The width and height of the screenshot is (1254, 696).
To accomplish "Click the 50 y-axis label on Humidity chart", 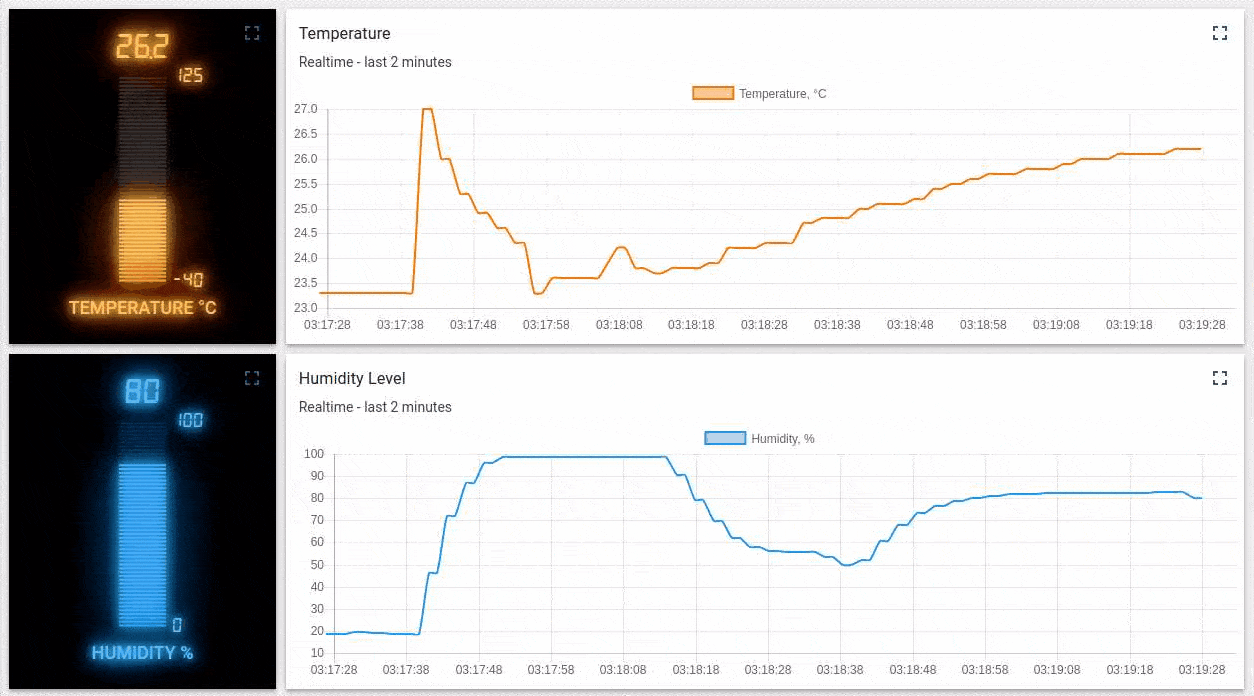I will (x=316, y=564).
